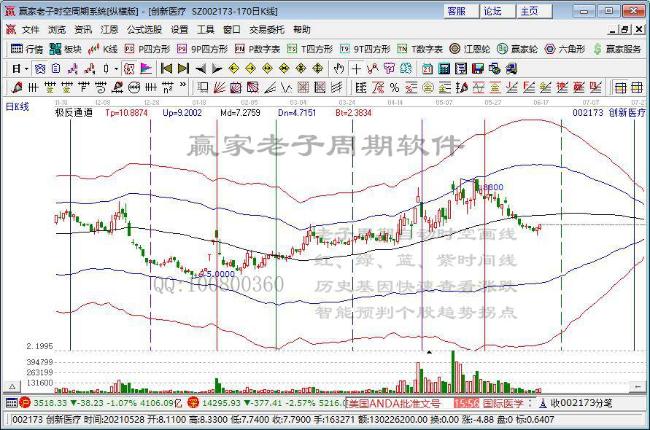Image resolution: width=650 pixels, height=430 pixels.
Task: Click the 客服 customer service button
Action: click(x=461, y=11)
